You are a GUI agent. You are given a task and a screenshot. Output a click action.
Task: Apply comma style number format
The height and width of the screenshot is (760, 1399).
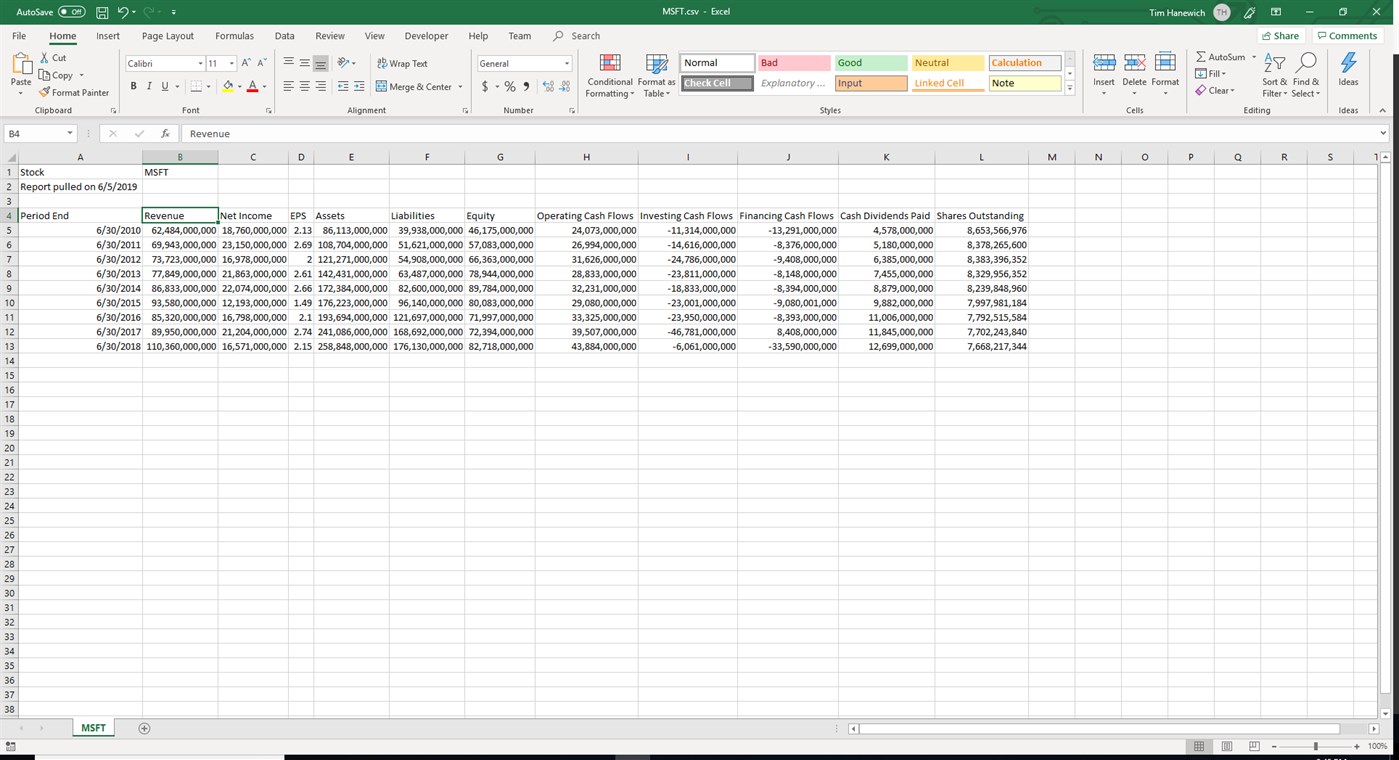[526, 87]
